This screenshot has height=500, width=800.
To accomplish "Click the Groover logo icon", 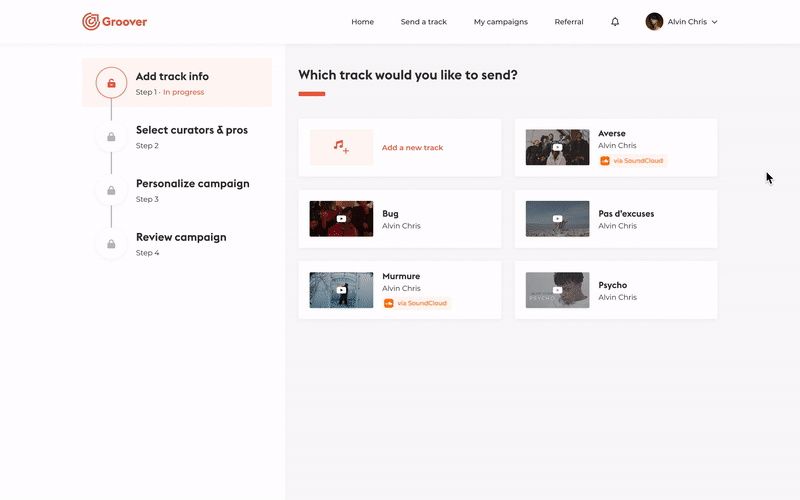I will 91,21.
